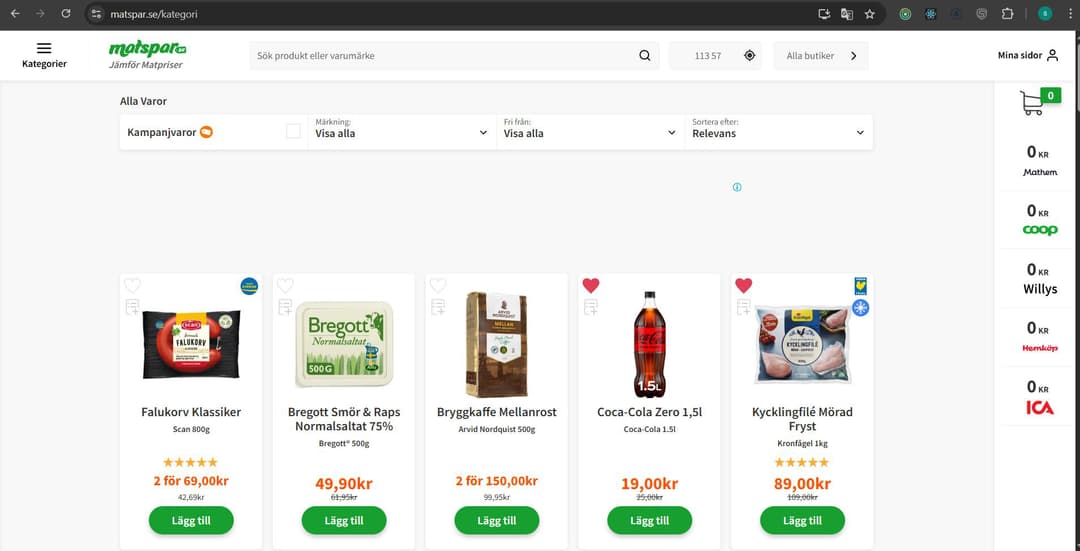Open the Bregott product image
1080x551 pixels.
[344, 344]
